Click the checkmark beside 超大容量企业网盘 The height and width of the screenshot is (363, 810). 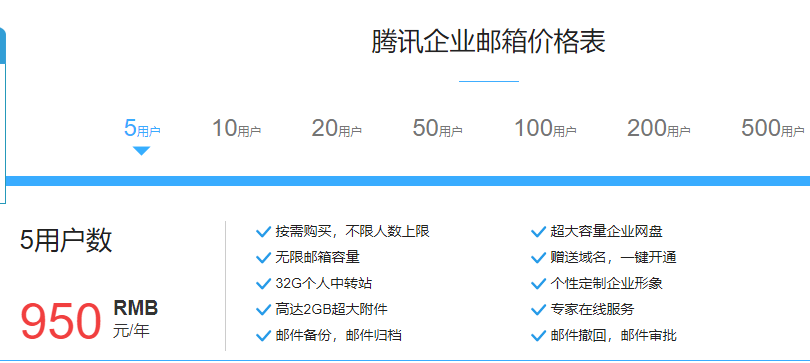click(x=538, y=231)
